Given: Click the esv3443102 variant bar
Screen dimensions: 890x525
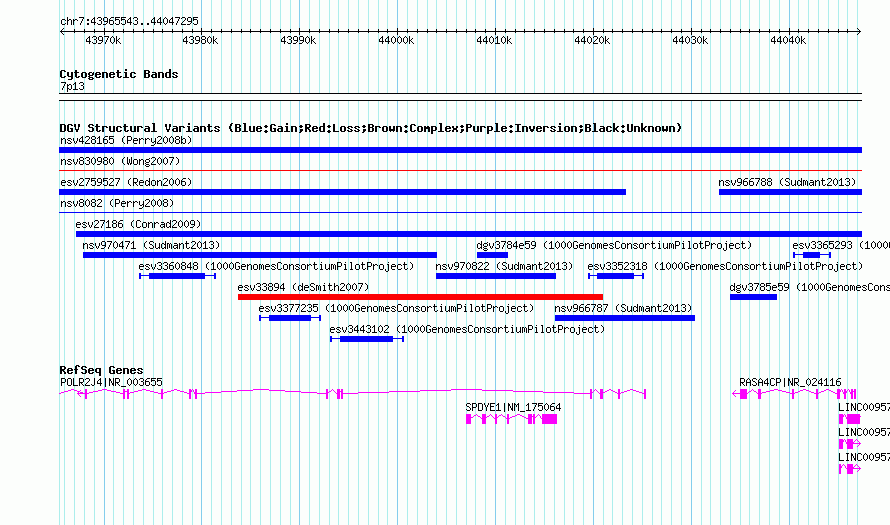Looking at the screenshot, I should click(367, 339).
